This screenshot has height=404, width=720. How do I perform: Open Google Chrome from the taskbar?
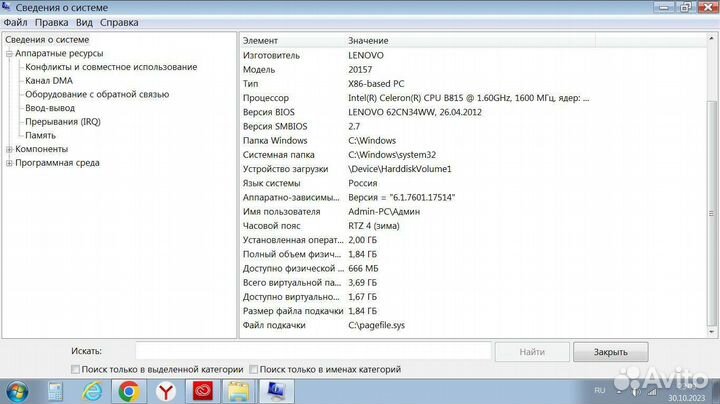tap(129, 392)
